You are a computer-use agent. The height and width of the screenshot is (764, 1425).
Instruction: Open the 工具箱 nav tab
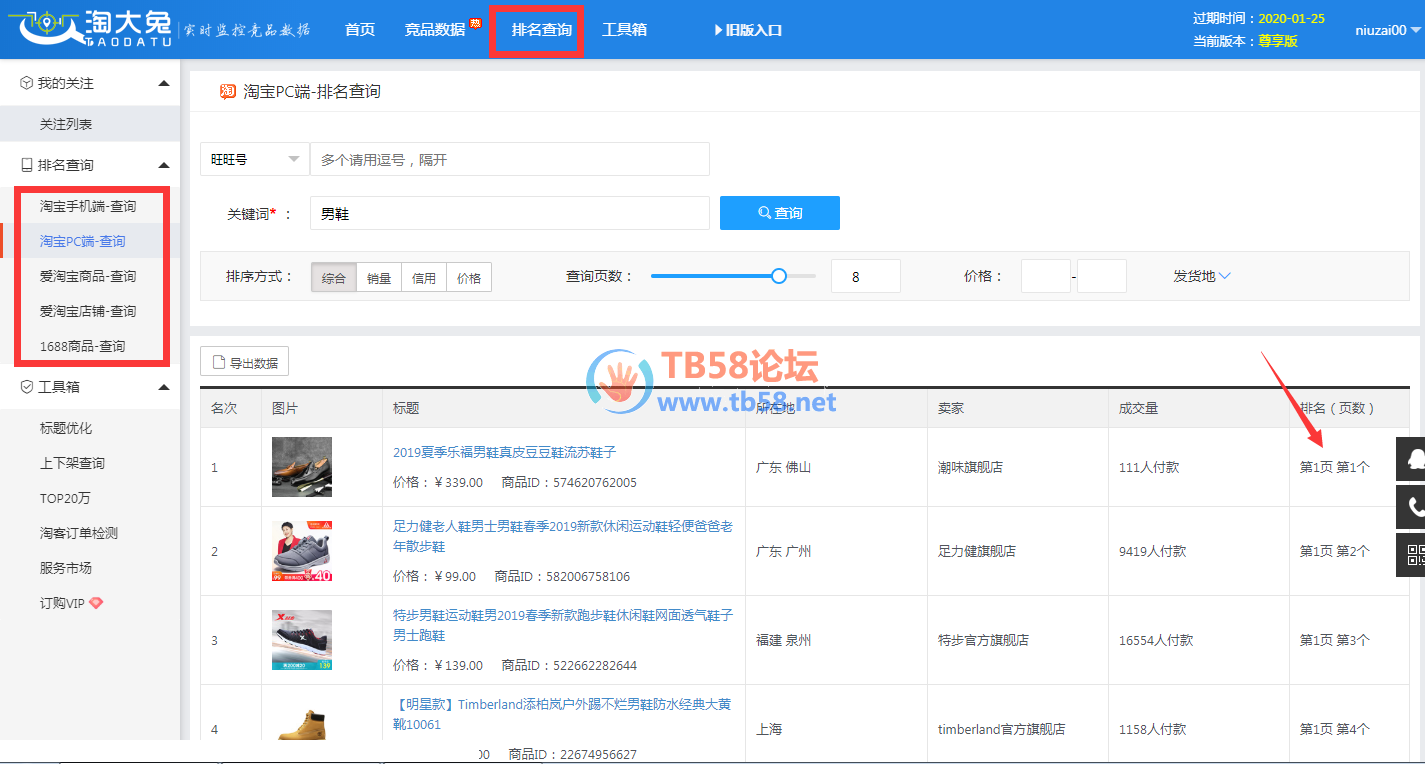click(624, 30)
